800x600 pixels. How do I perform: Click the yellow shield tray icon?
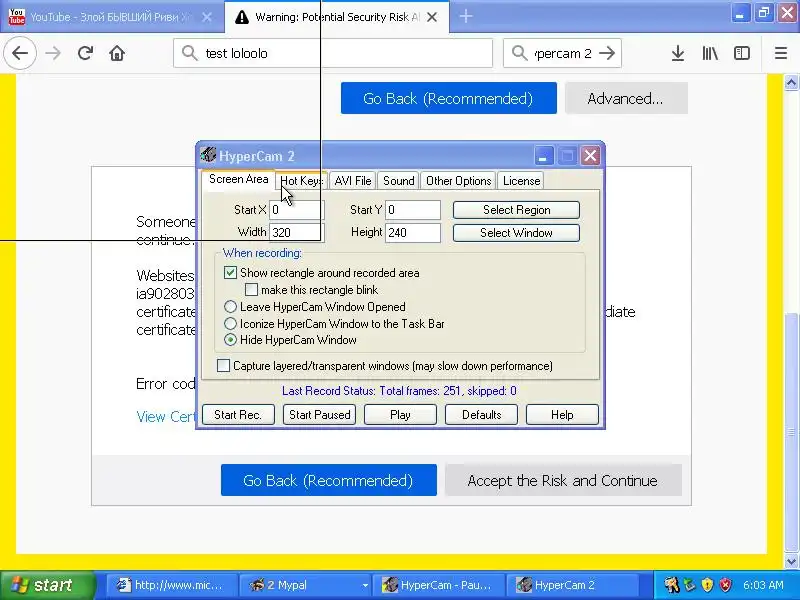707,585
